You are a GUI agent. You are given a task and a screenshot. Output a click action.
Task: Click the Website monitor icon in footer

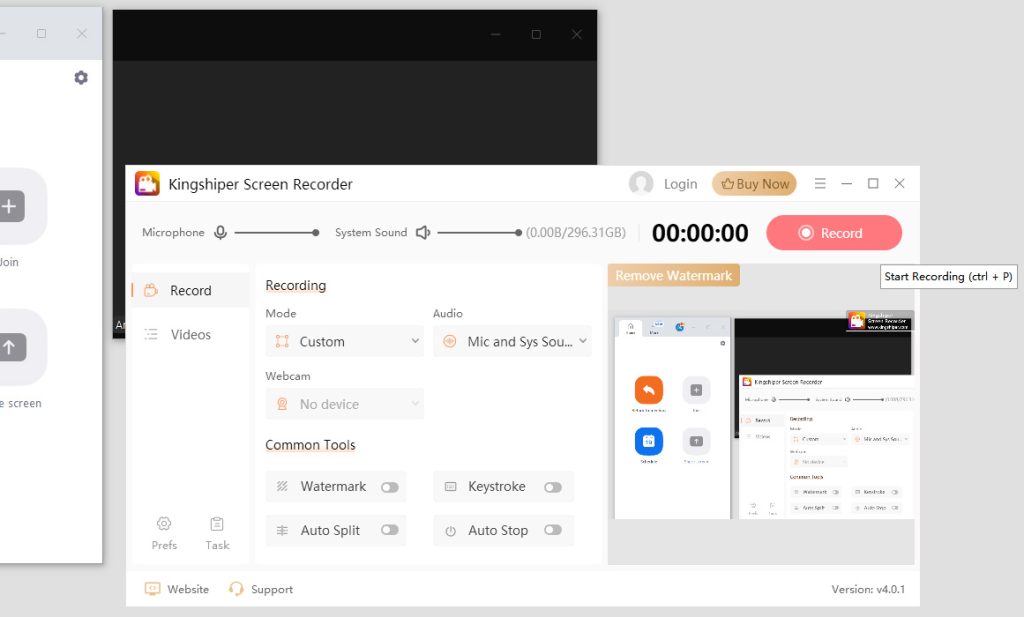[152, 589]
